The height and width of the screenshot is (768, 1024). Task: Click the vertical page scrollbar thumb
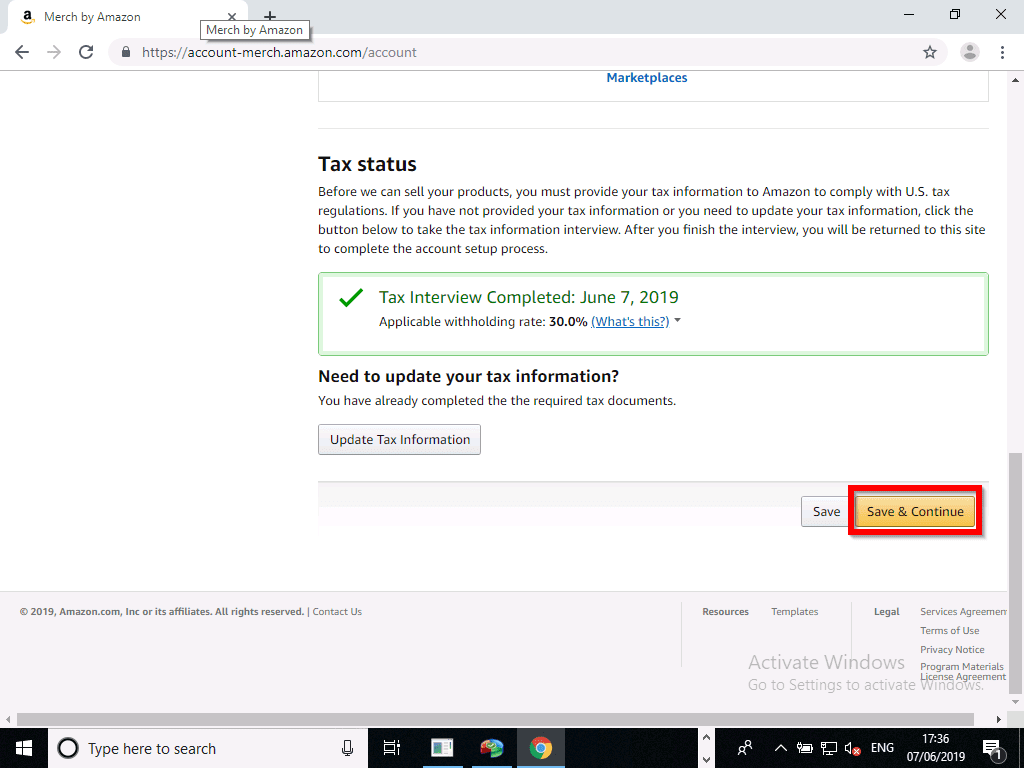click(x=1015, y=570)
